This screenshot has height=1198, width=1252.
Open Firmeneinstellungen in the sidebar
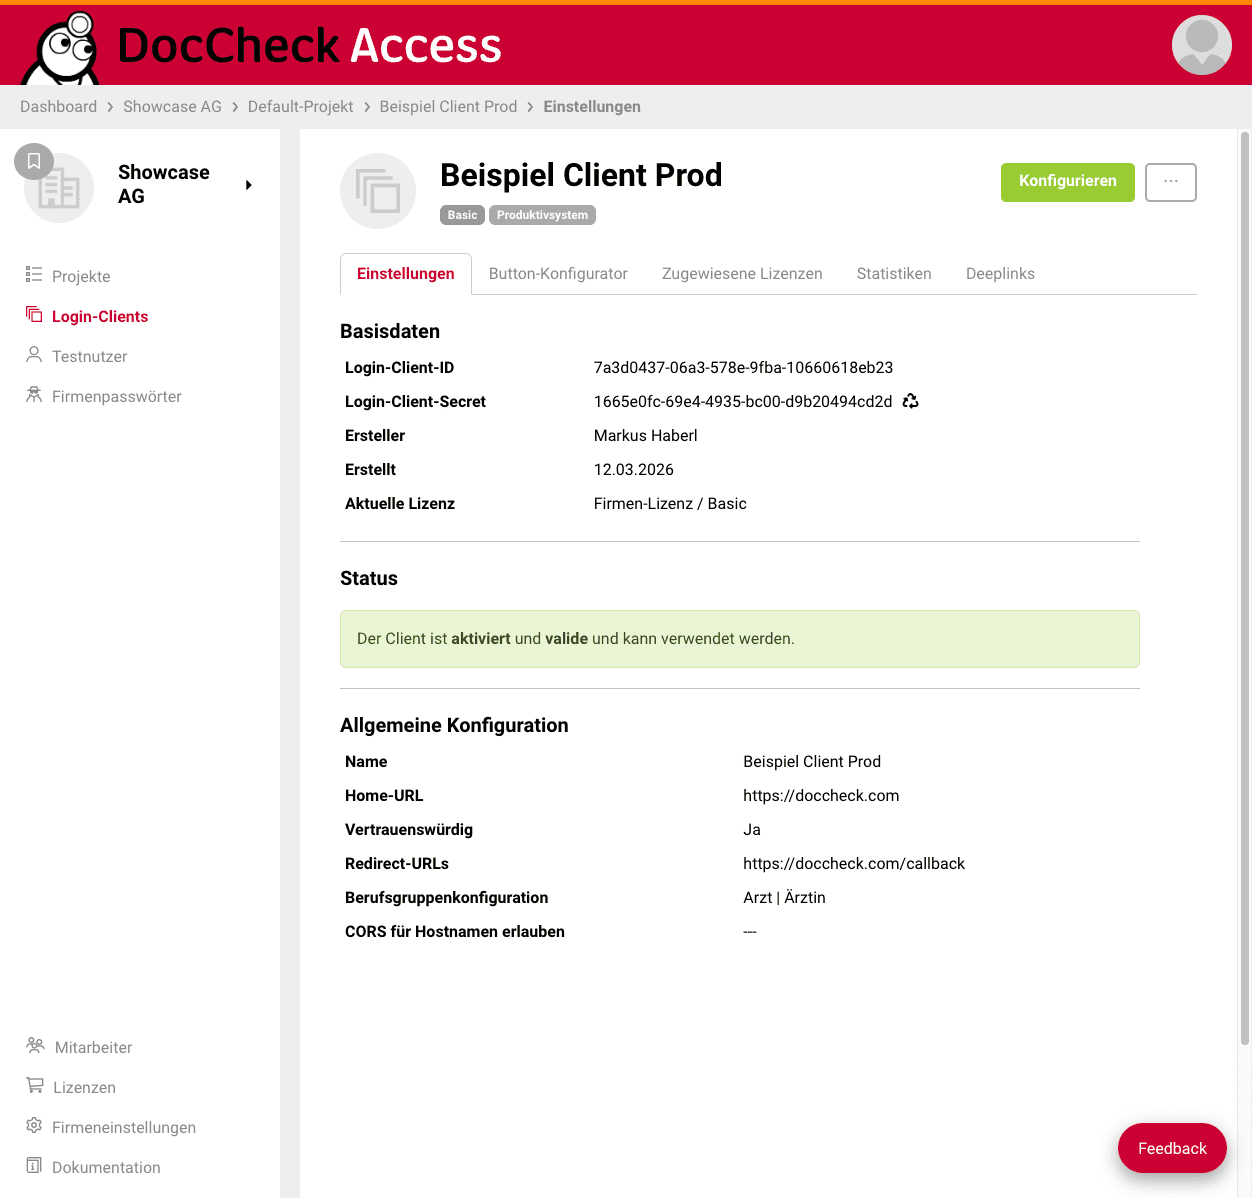pyautogui.click(x=124, y=1127)
